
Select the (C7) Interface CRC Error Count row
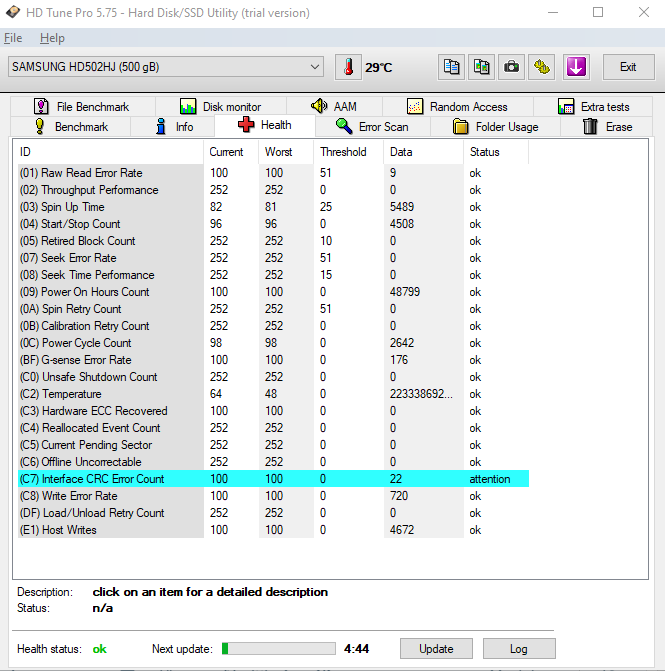(x=273, y=479)
